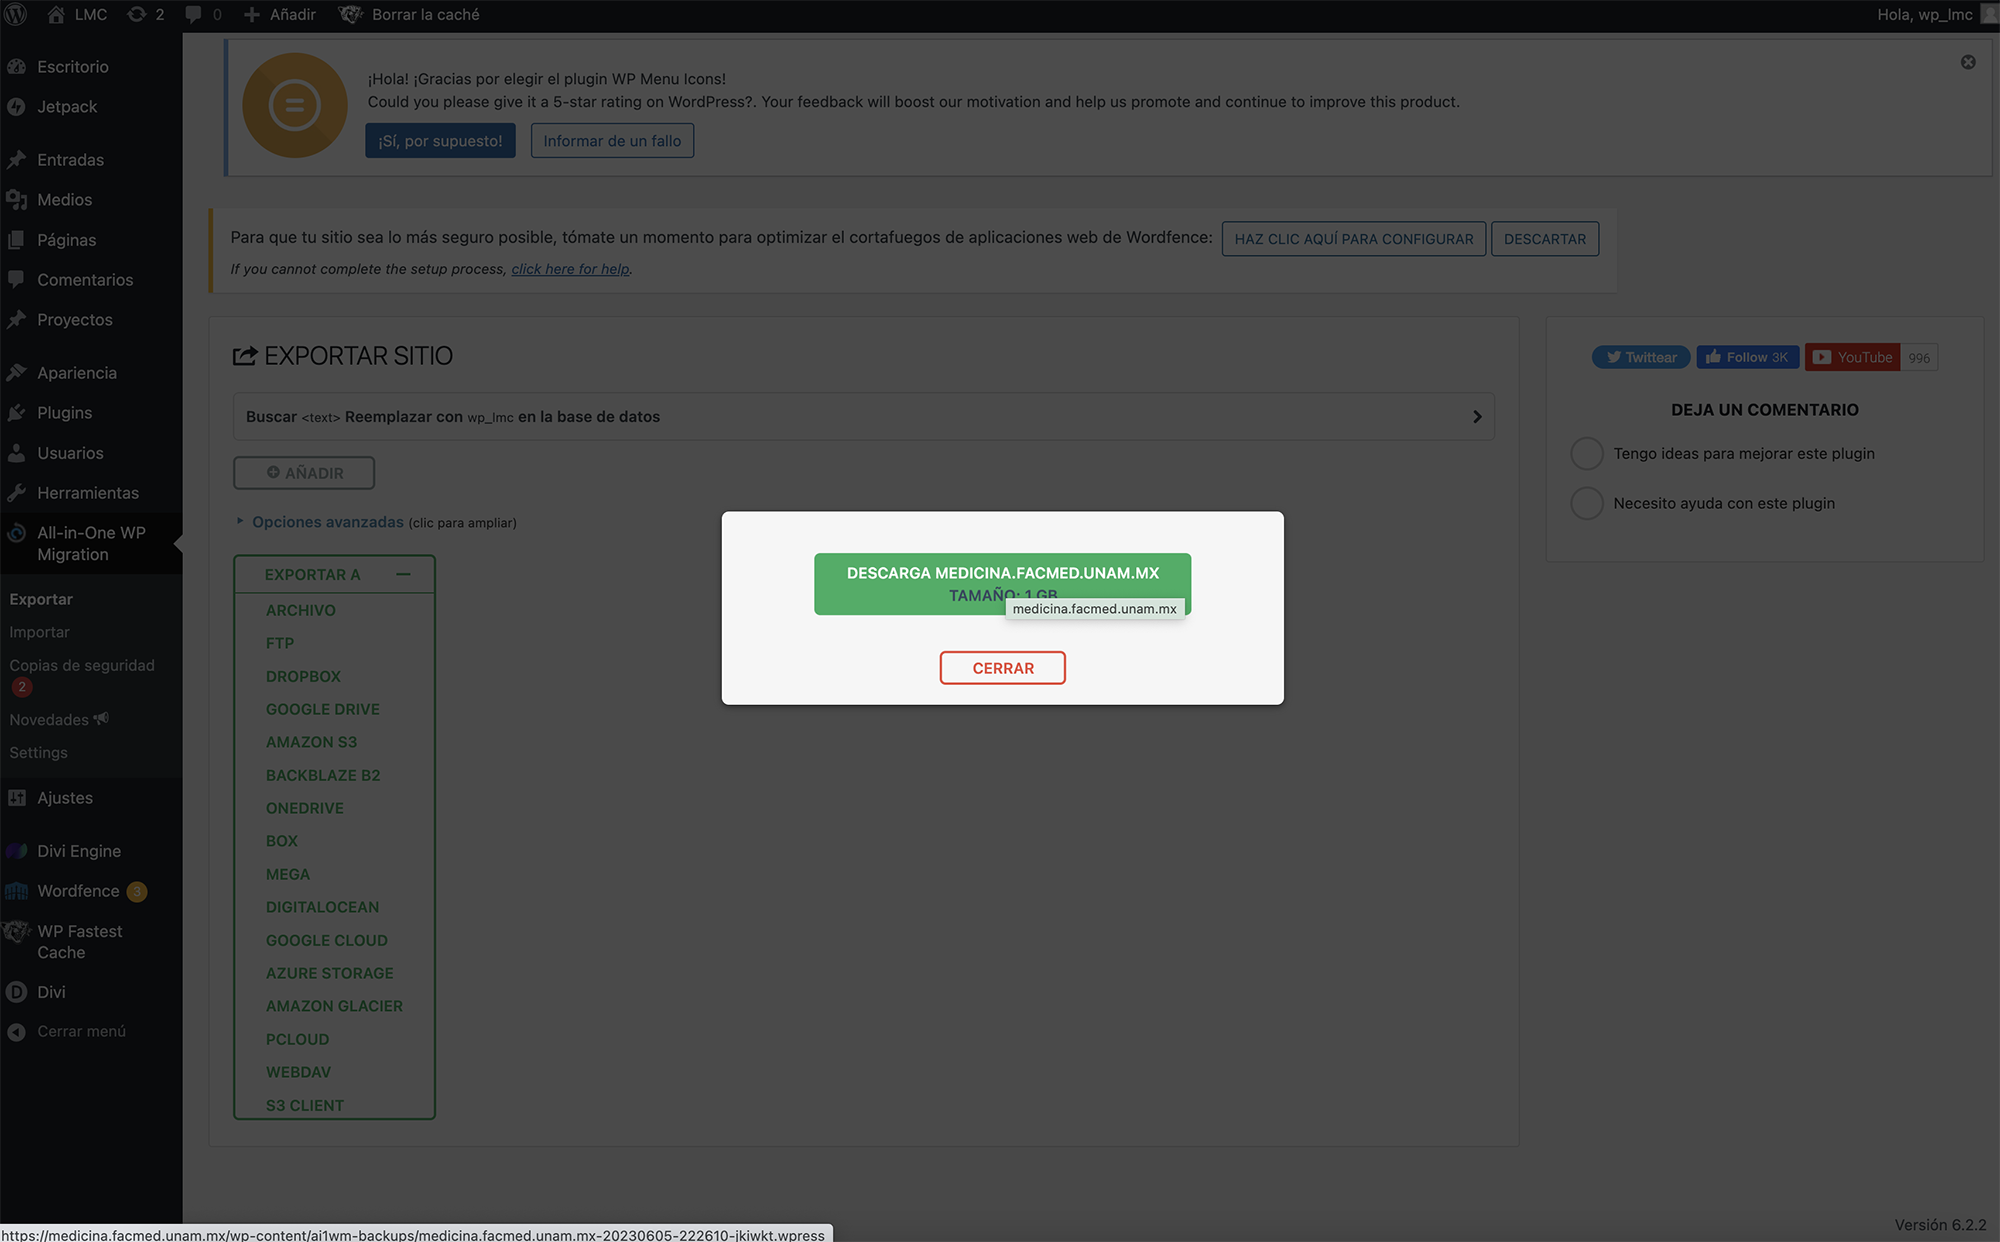Click the All-in-One WP Migration icon

[x=16, y=533]
